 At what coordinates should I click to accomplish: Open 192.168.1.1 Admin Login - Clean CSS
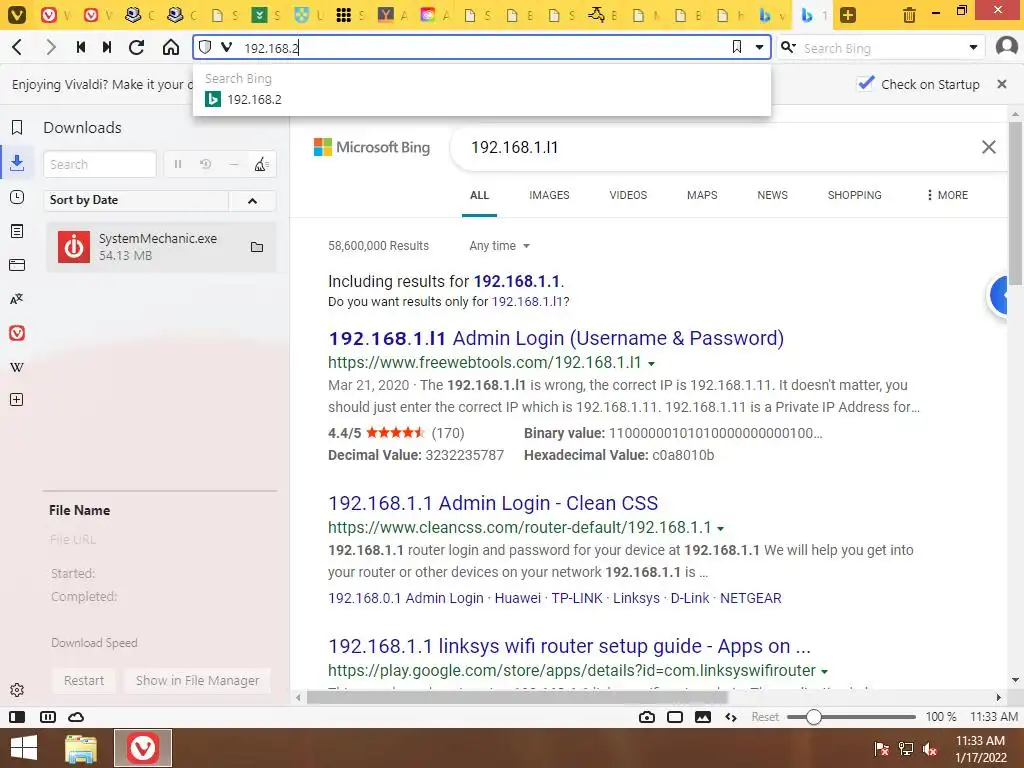pyautogui.click(x=493, y=504)
